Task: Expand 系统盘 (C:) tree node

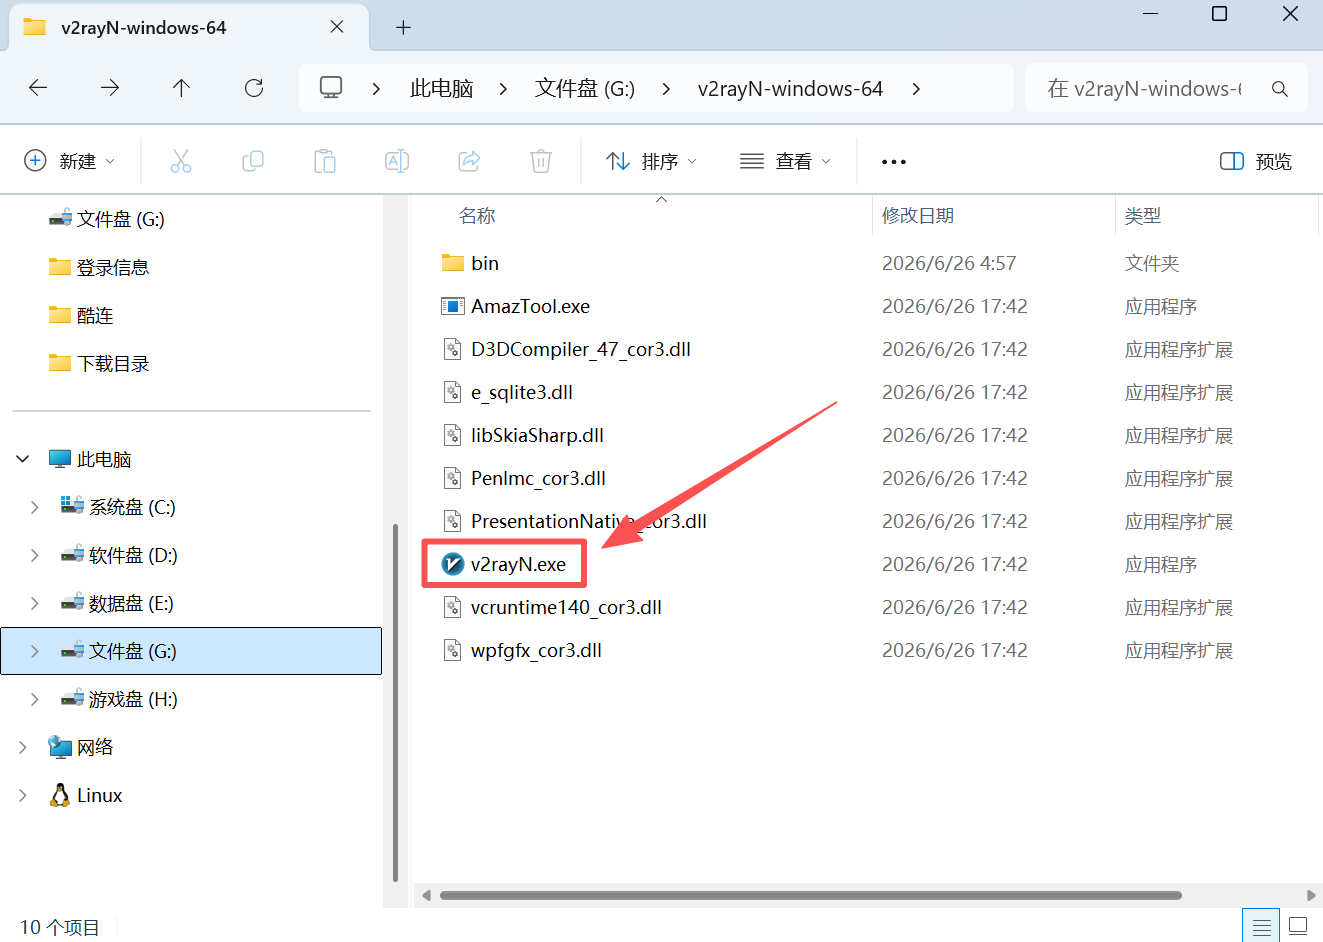Action: pos(35,507)
